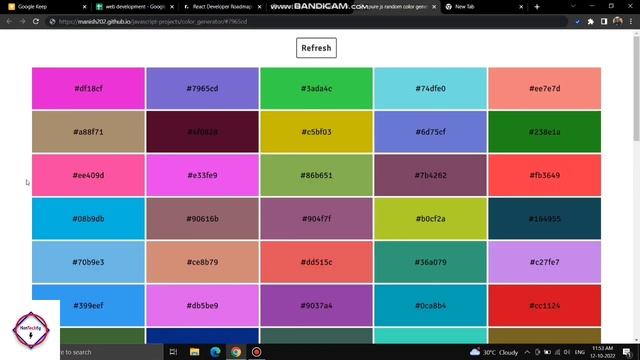The height and width of the screenshot is (360, 640).
Task: Click the #9037a4 violet swatch
Action: click(x=316, y=305)
